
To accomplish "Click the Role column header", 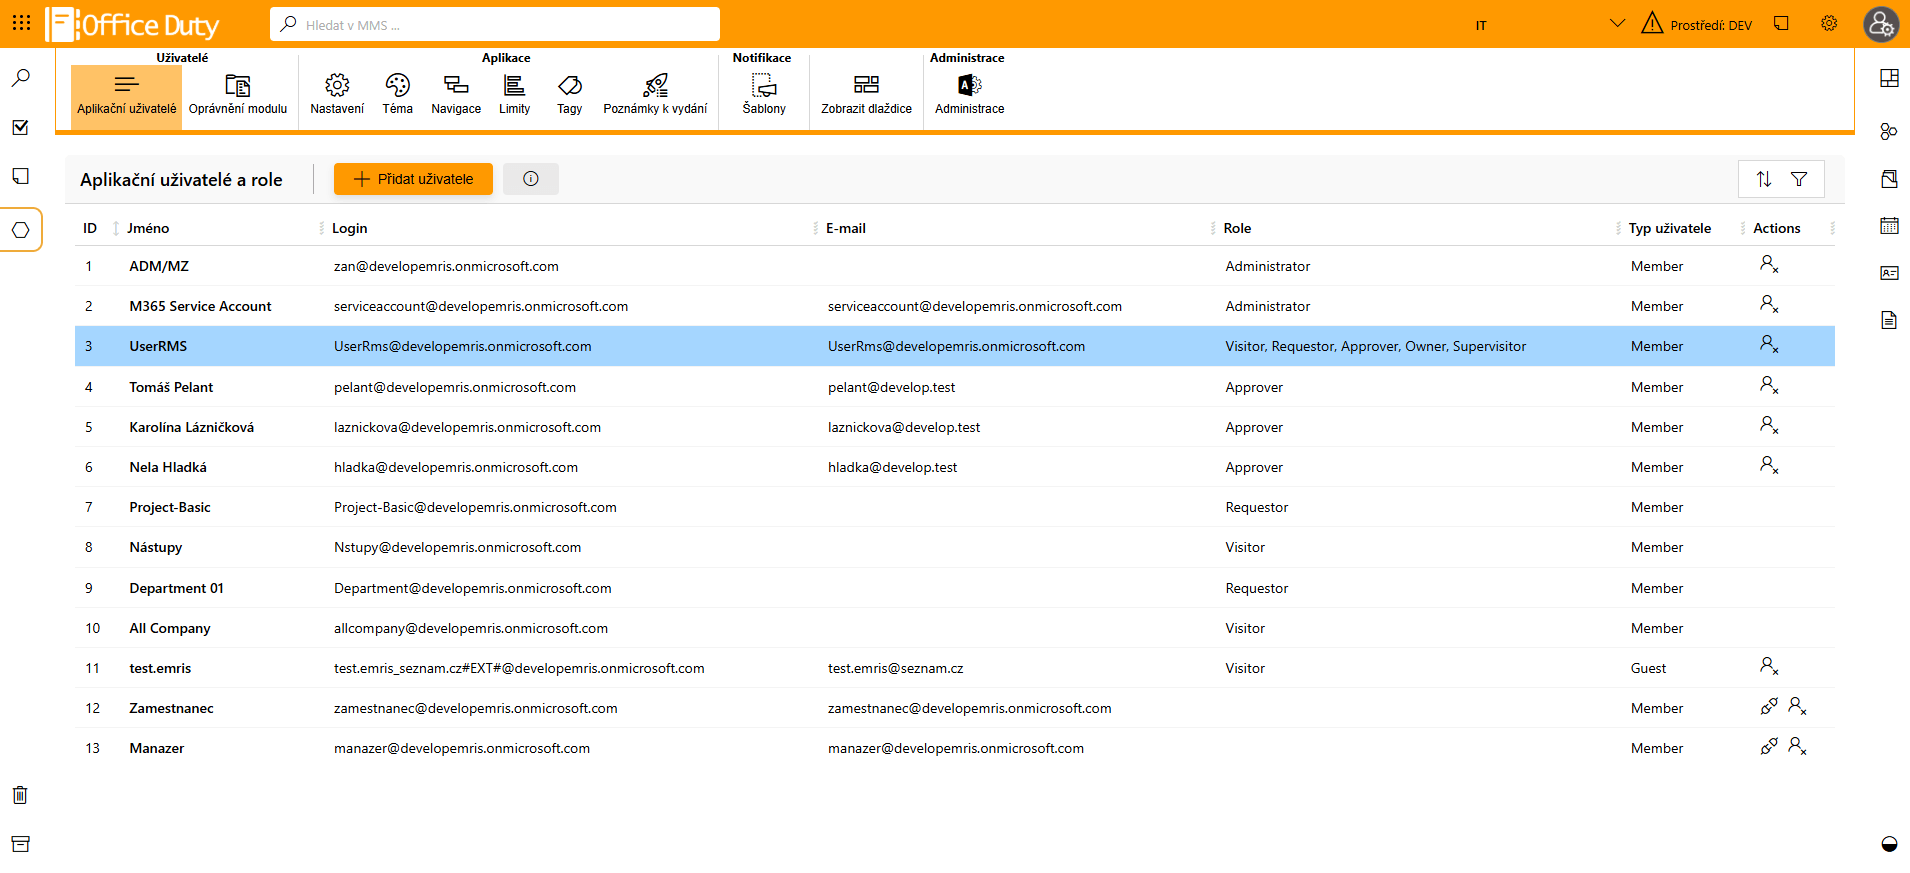I will [x=1237, y=228].
